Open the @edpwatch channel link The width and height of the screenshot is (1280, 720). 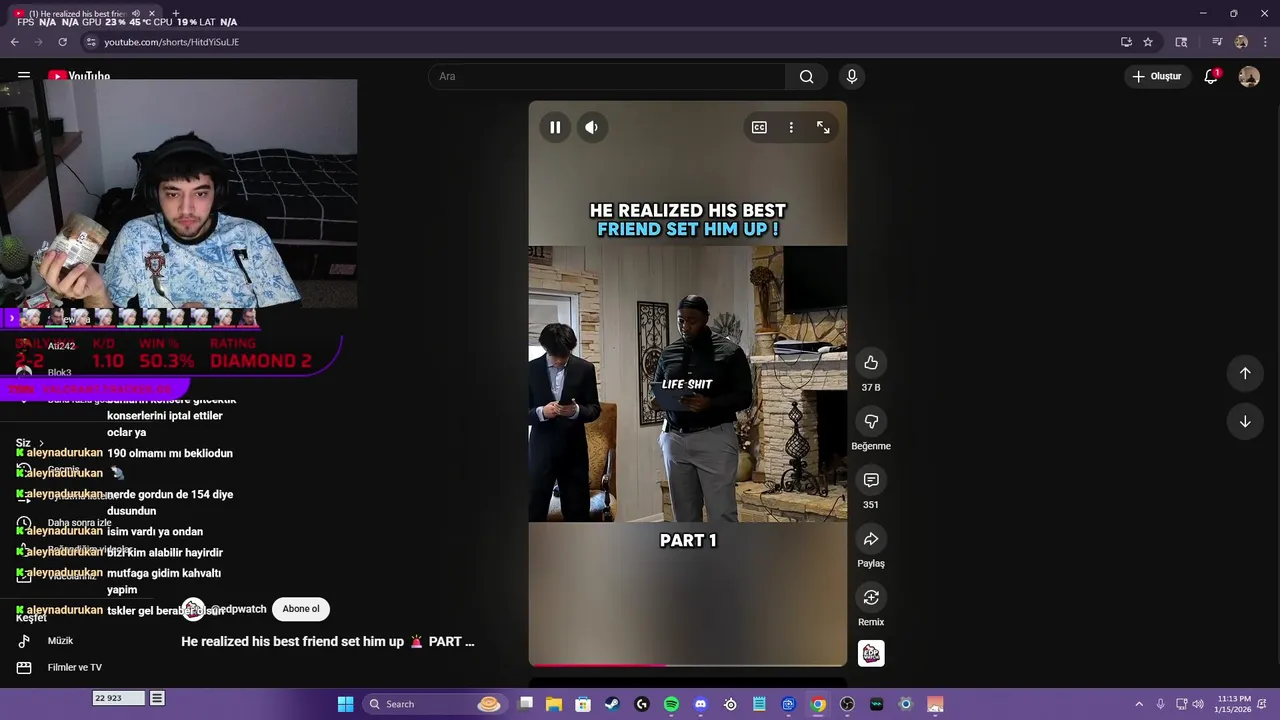pos(238,609)
